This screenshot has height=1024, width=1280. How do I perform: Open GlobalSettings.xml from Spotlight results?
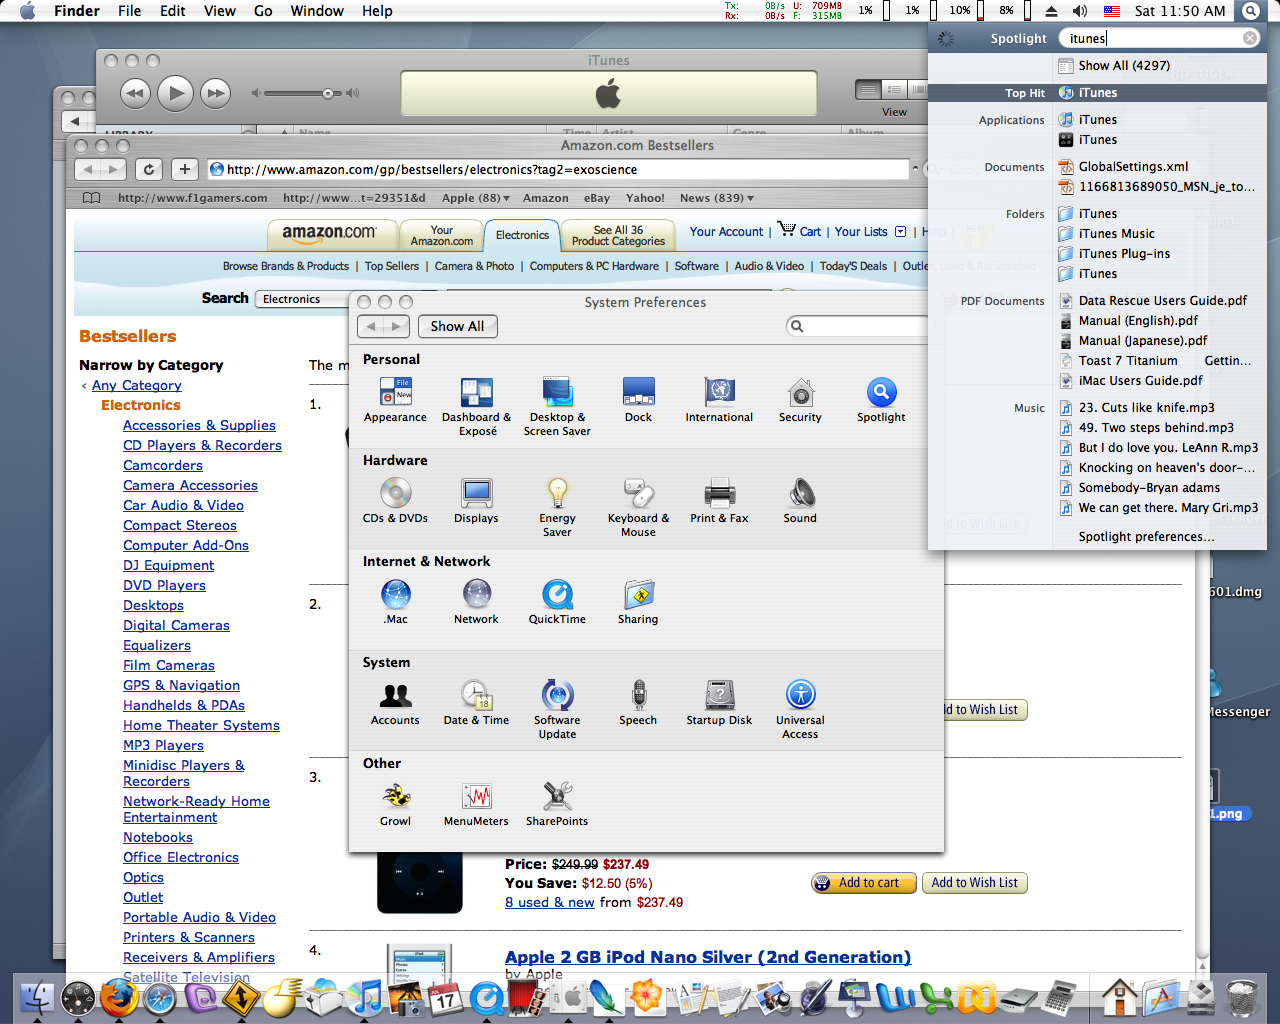coord(1133,167)
